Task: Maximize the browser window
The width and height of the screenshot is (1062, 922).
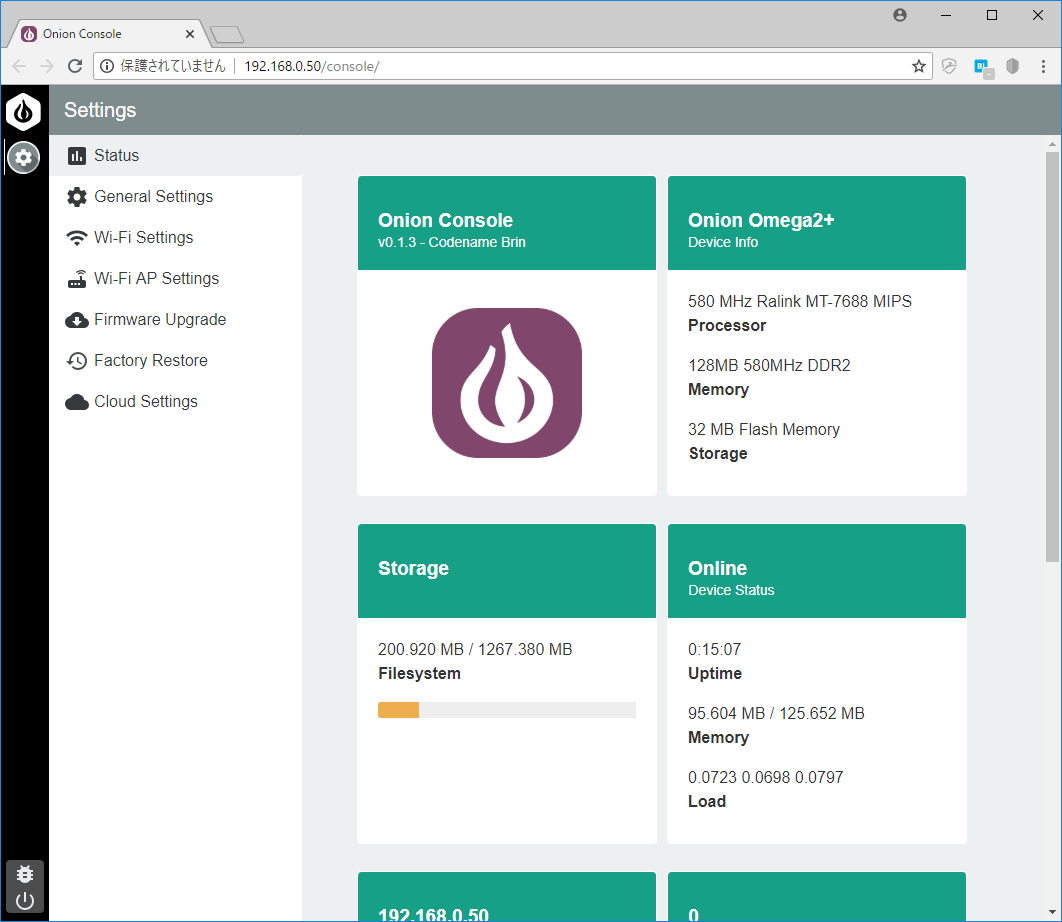Action: click(x=992, y=15)
